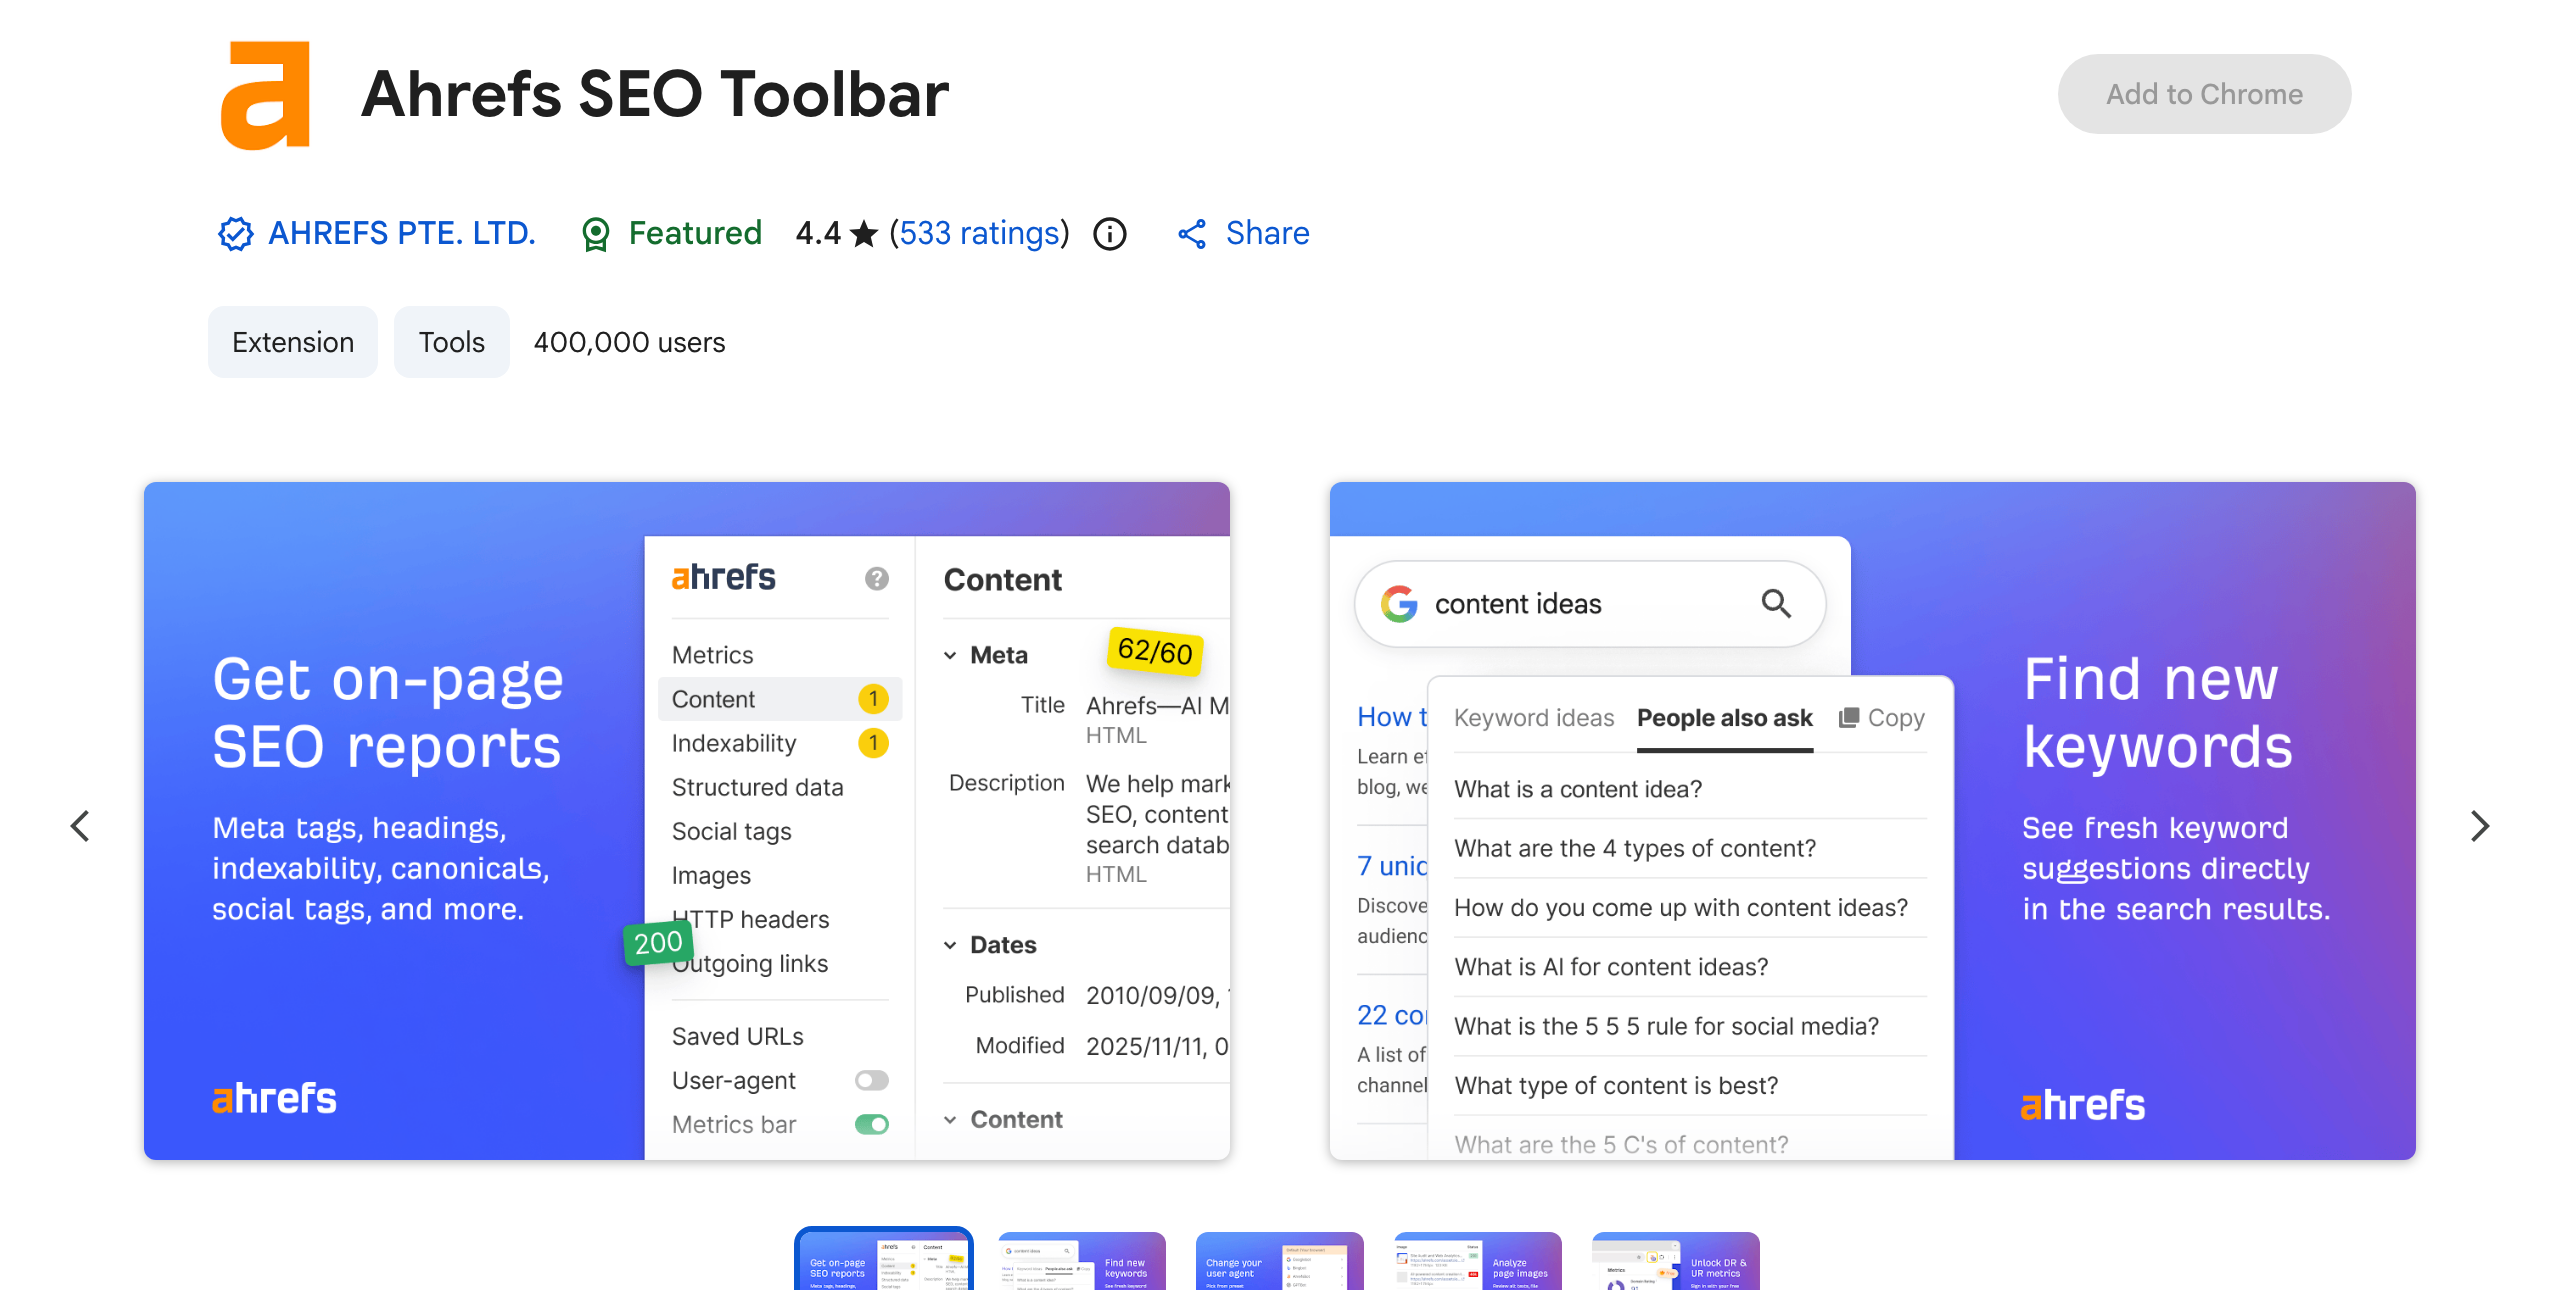Select the 'Get on-page SEO reports' thumbnail
This screenshot has height=1290, width=2560.
pyautogui.click(x=884, y=1260)
